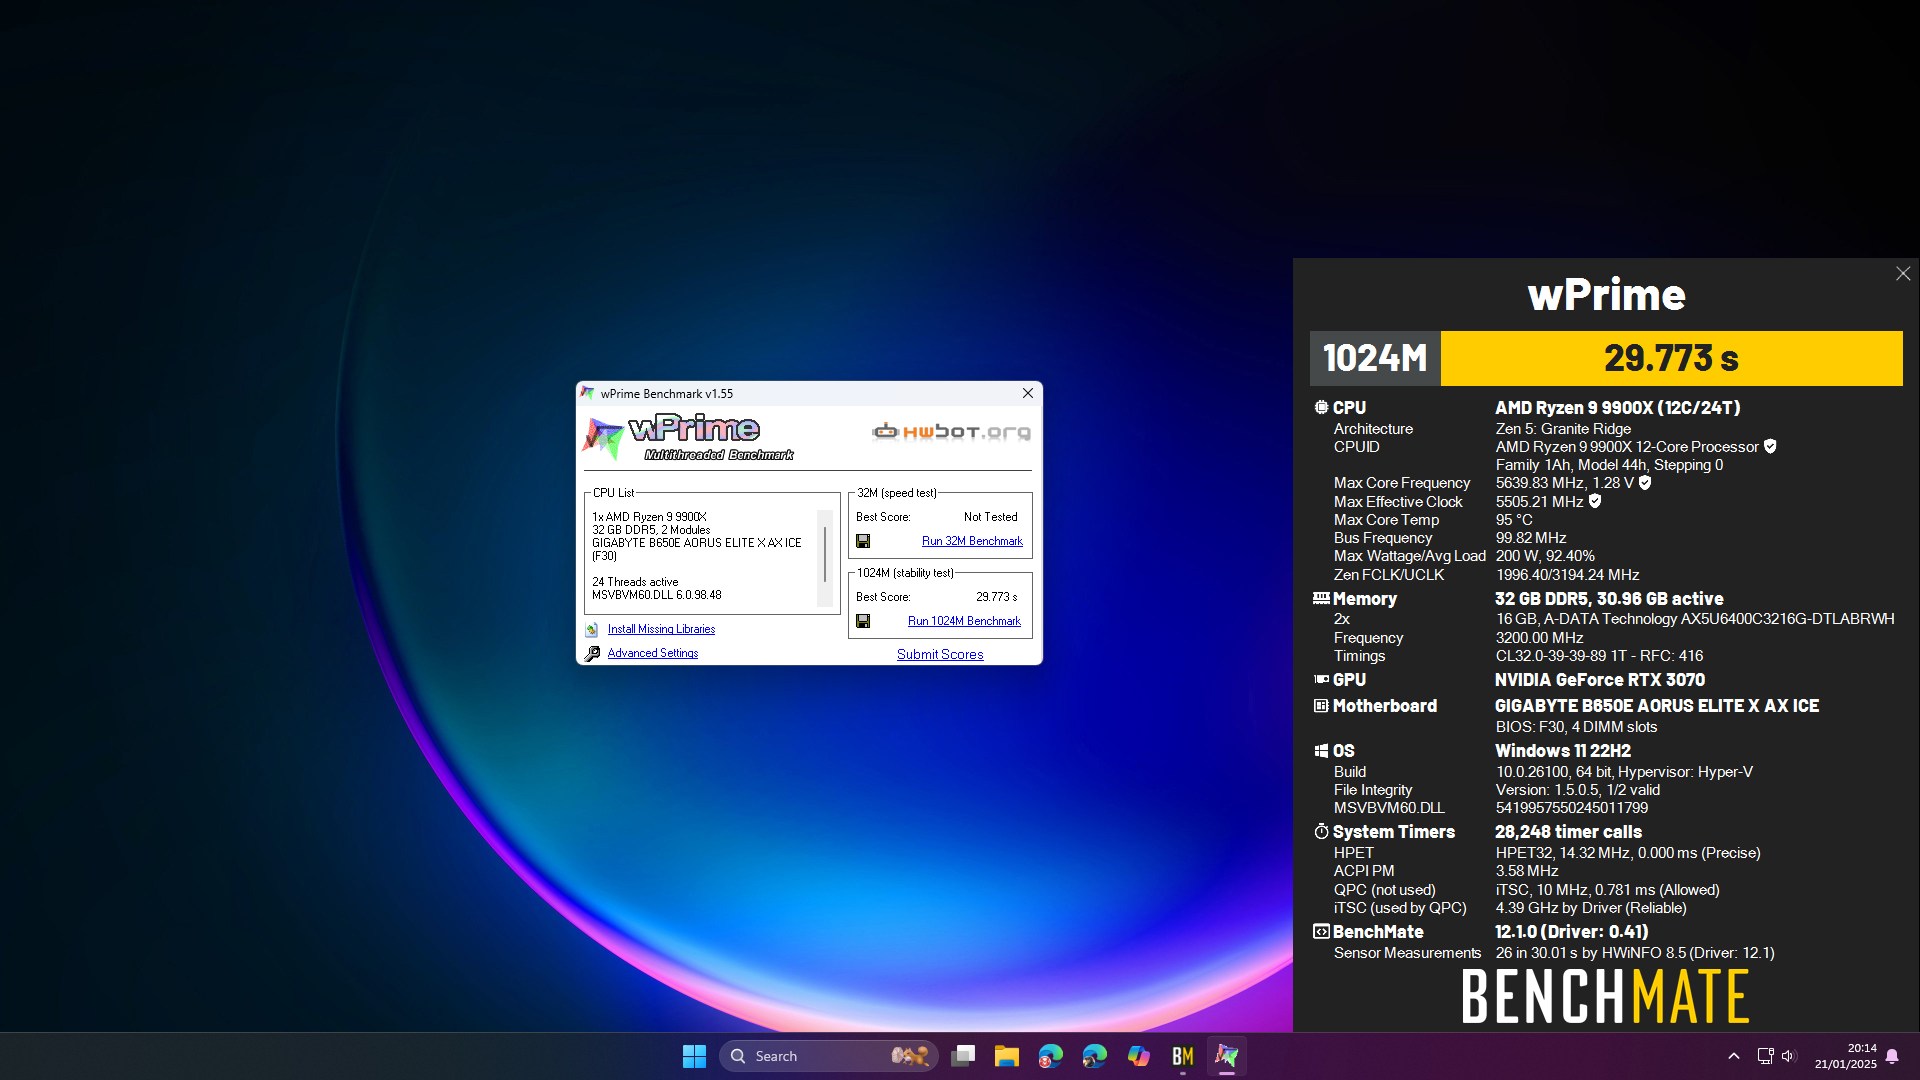Click the taskbar Search box

[x=828, y=1056]
